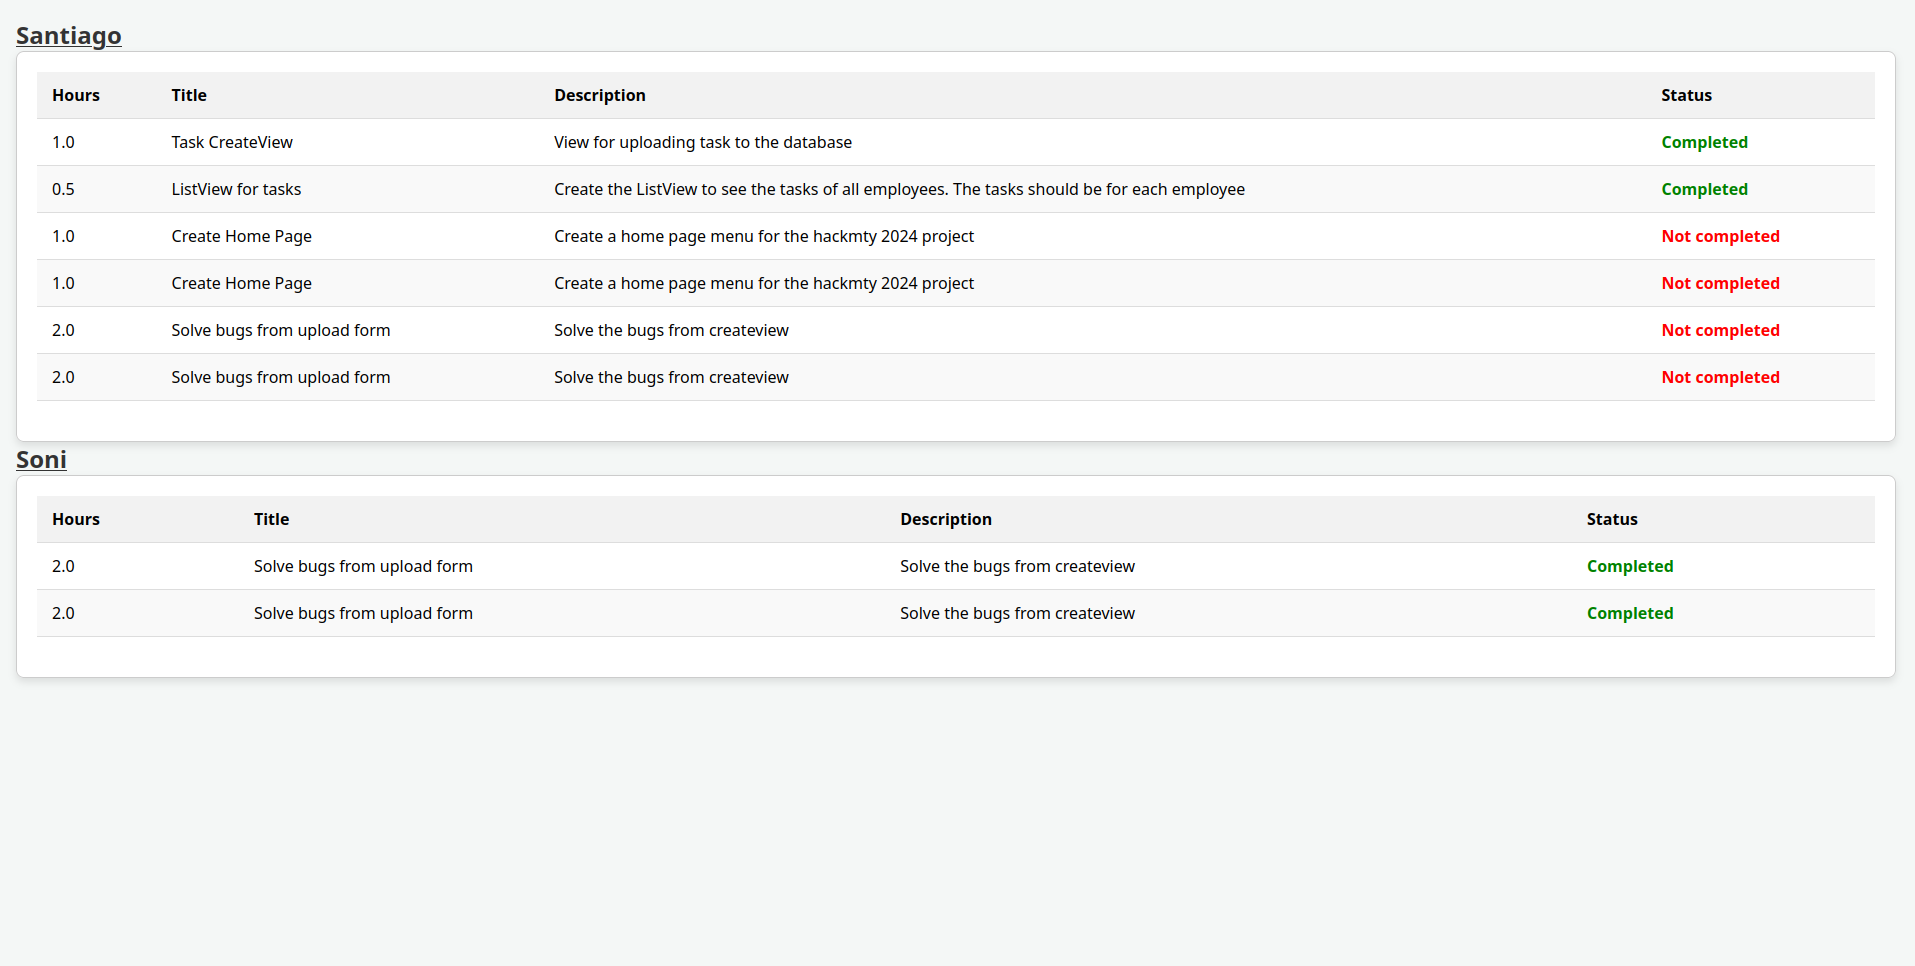Select Title column header in Soni's table
1915x966 pixels.
[x=271, y=519]
